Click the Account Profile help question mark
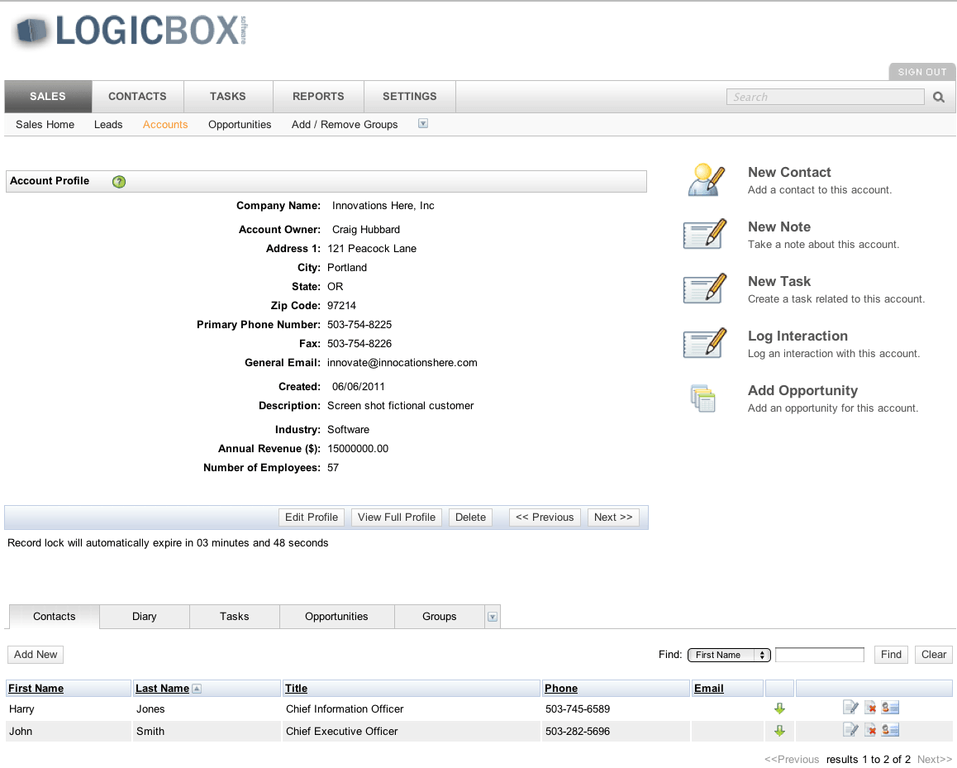 [118, 181]
